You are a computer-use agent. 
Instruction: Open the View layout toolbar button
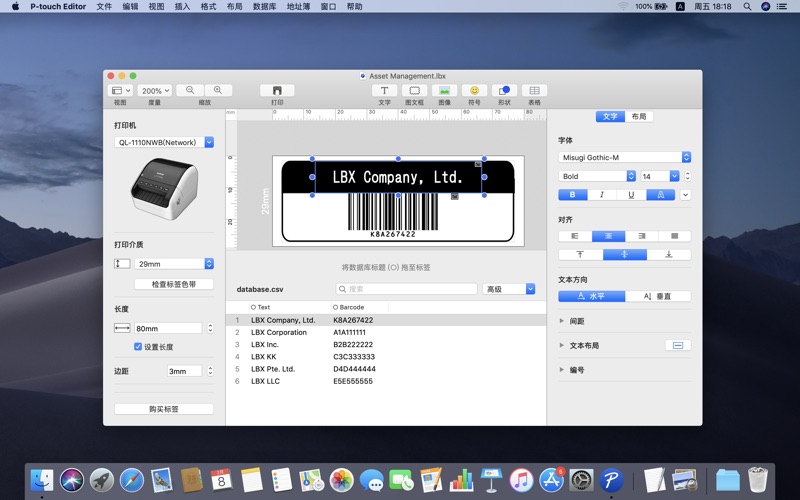point(121,90)
